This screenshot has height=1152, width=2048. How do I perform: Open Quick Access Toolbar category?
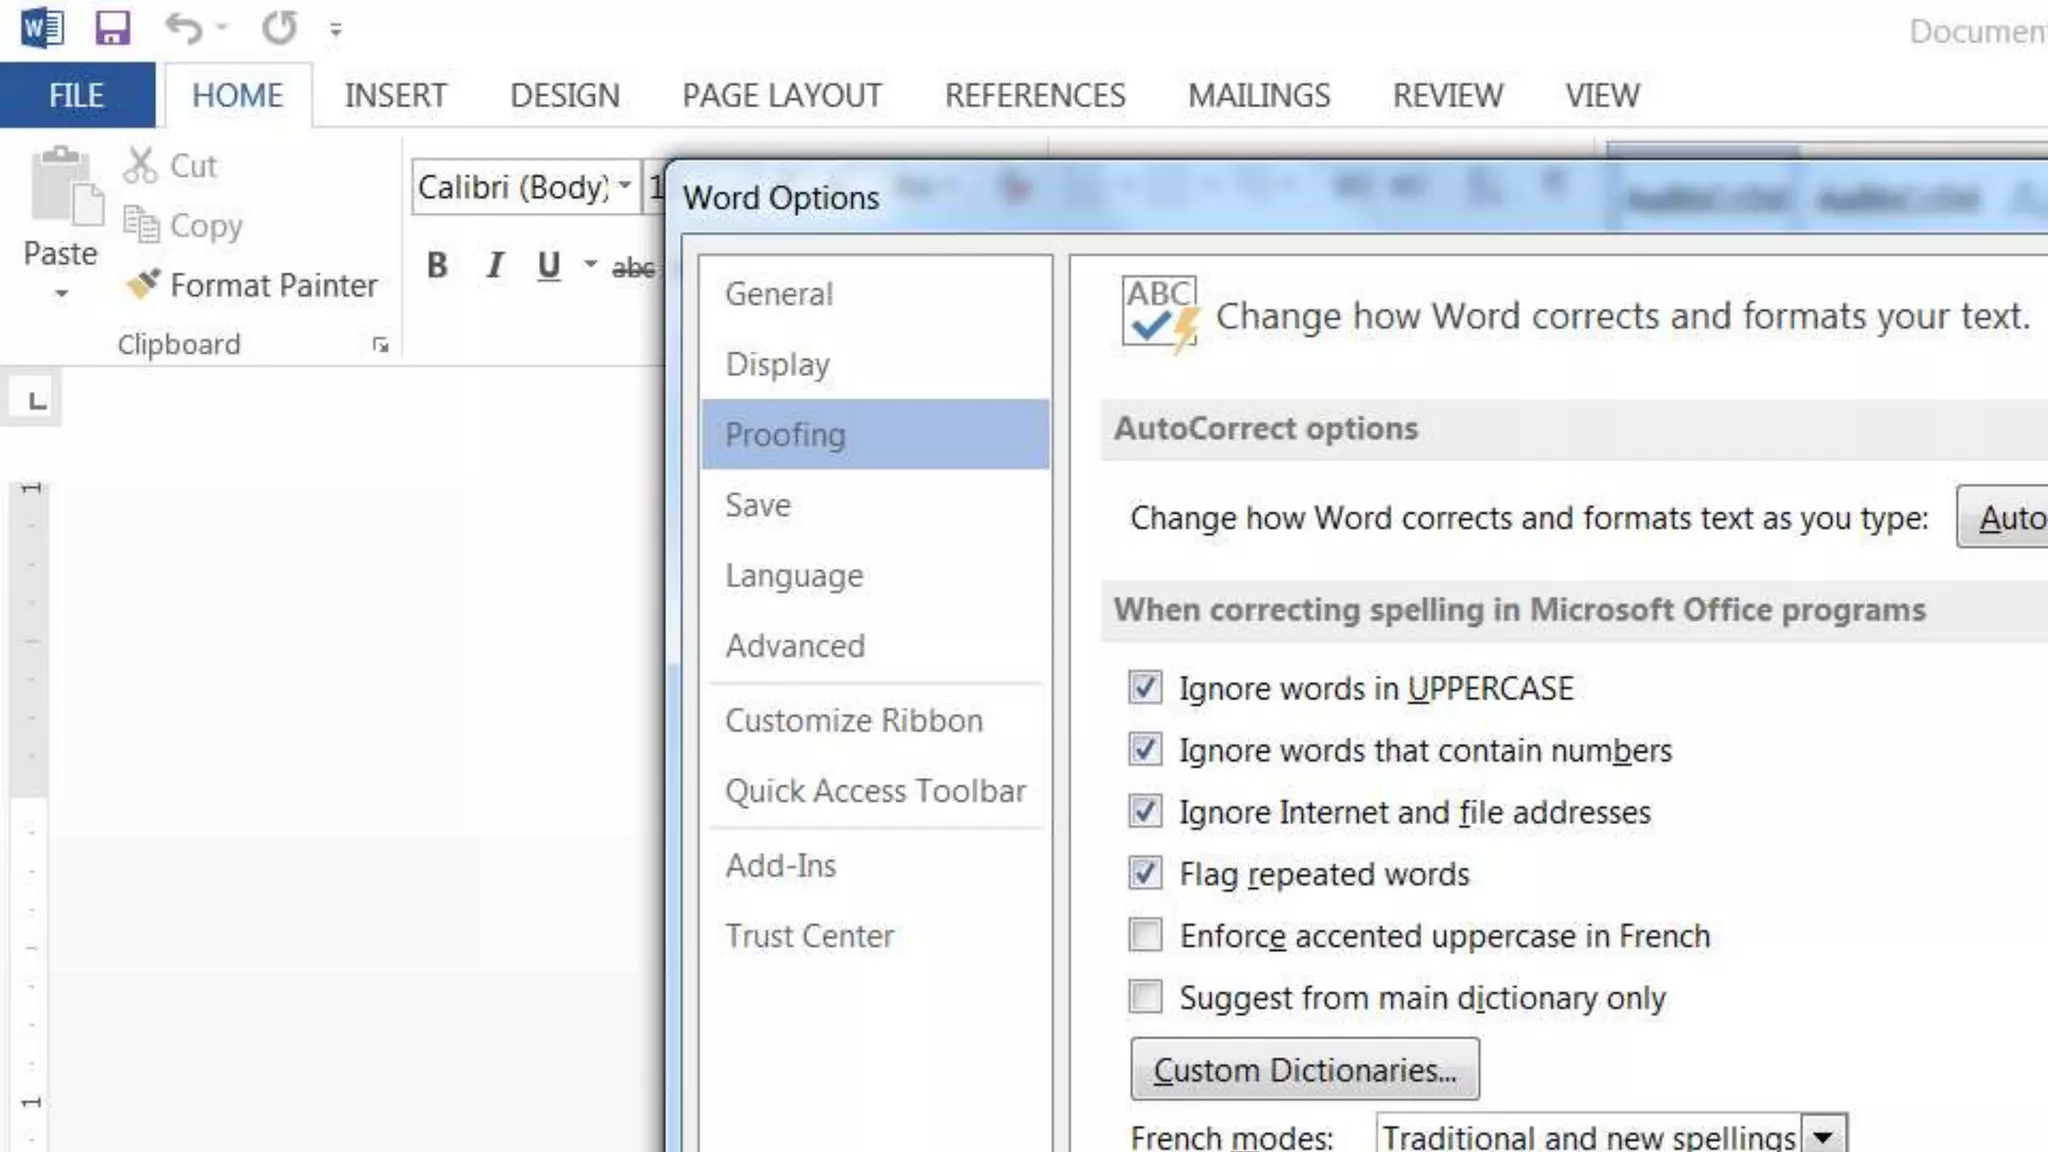(876, 791)
